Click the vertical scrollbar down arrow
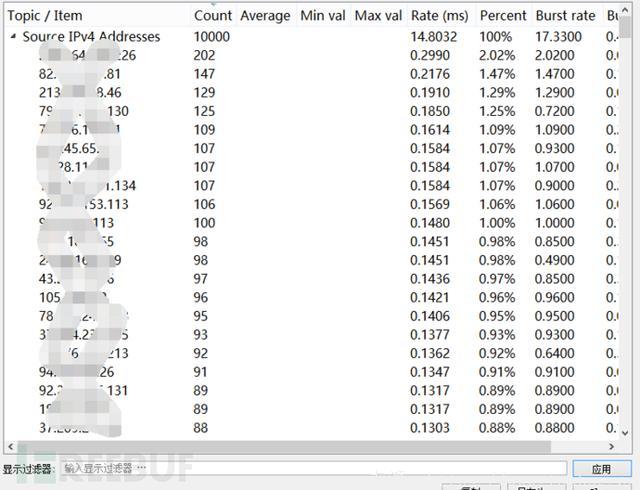 click(625, 433)
